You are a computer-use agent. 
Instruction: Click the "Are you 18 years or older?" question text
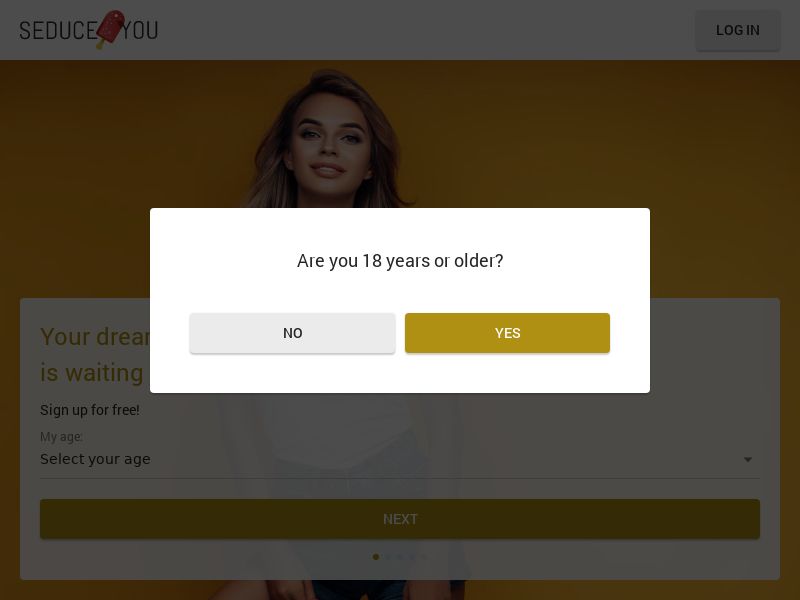[400, 261]
